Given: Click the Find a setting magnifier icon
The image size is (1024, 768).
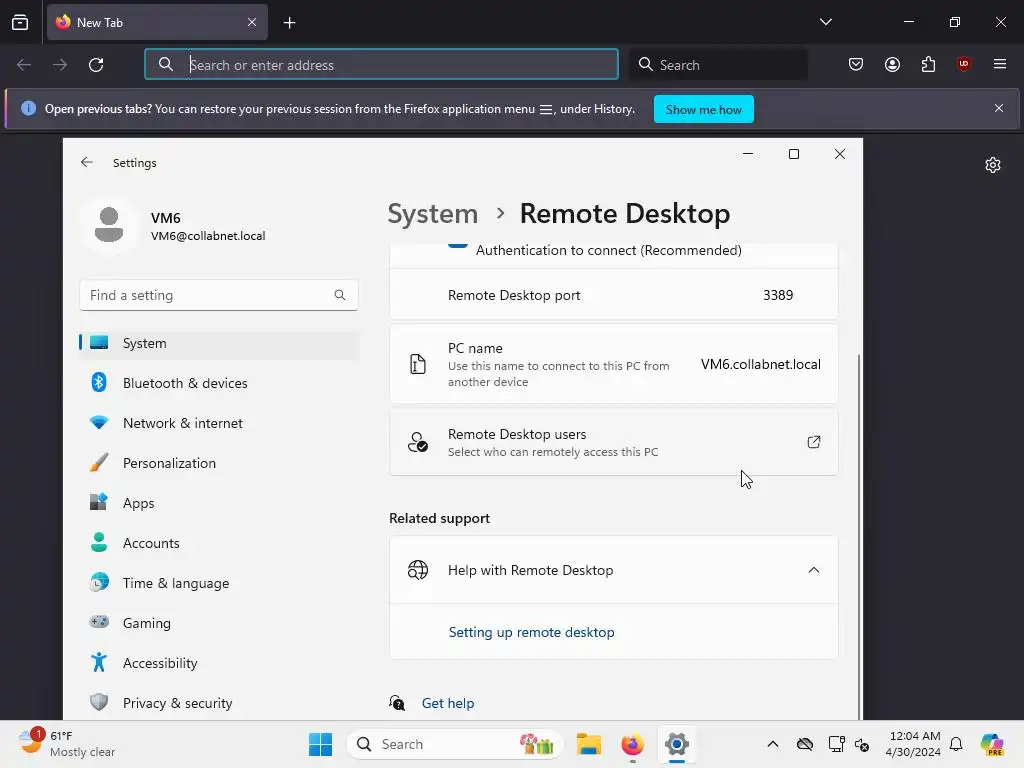Looking at the screenshot, I should 340,295.
